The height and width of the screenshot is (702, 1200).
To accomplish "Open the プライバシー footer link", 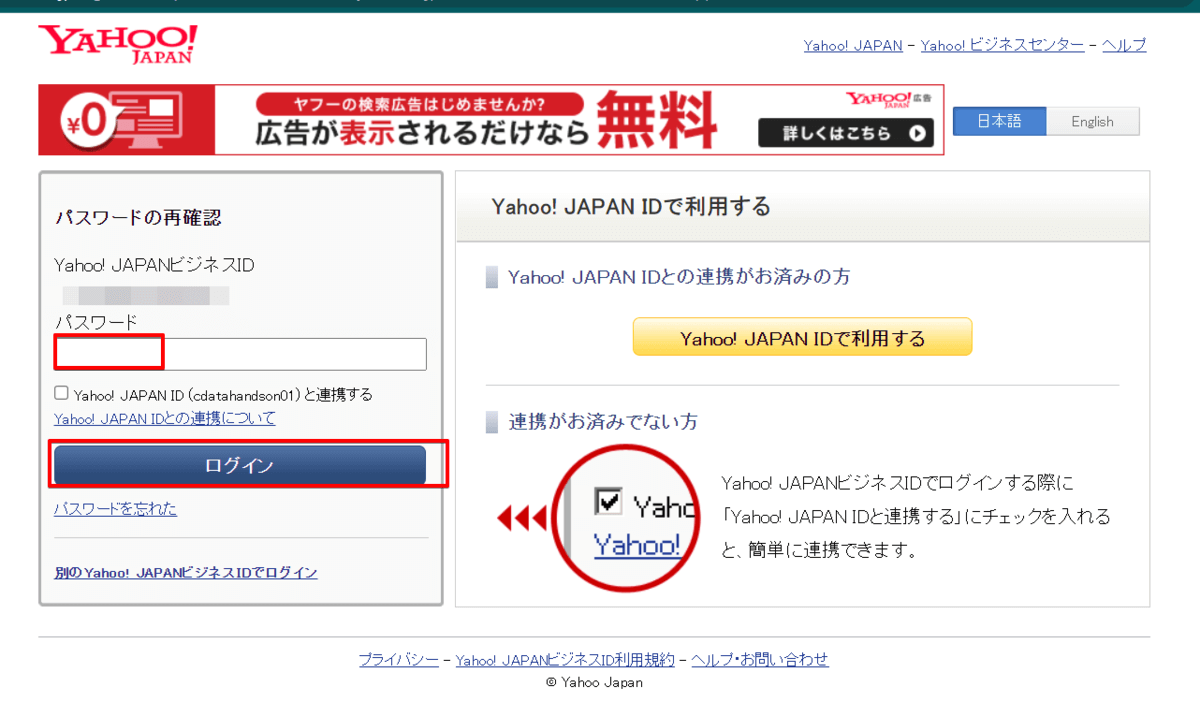I will click(x=398, y=659).
